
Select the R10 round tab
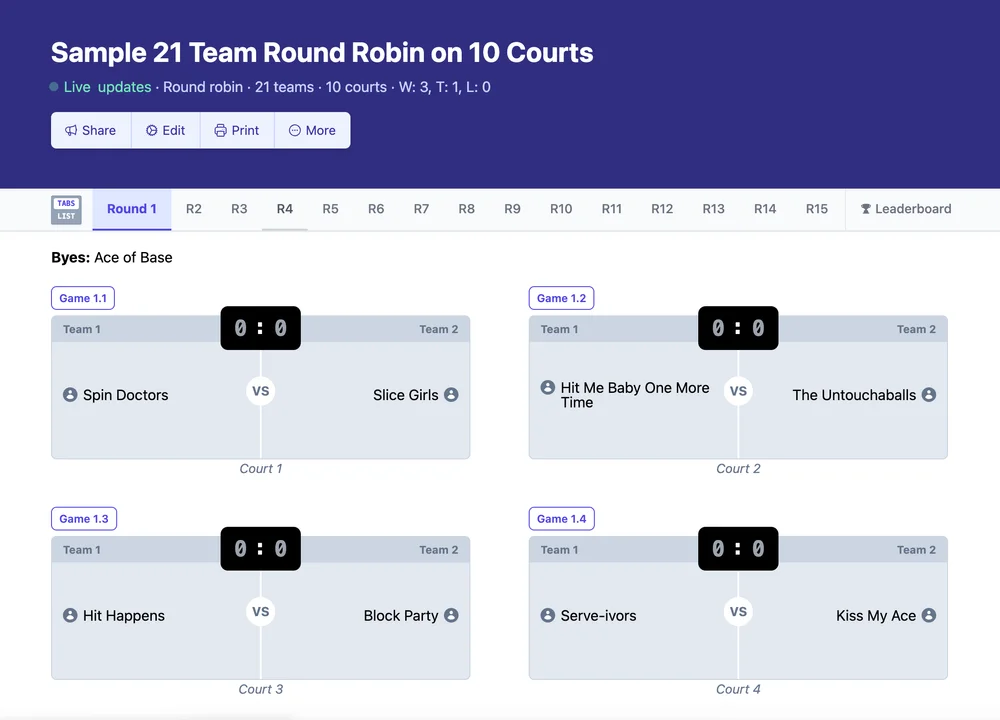point(561,209)
